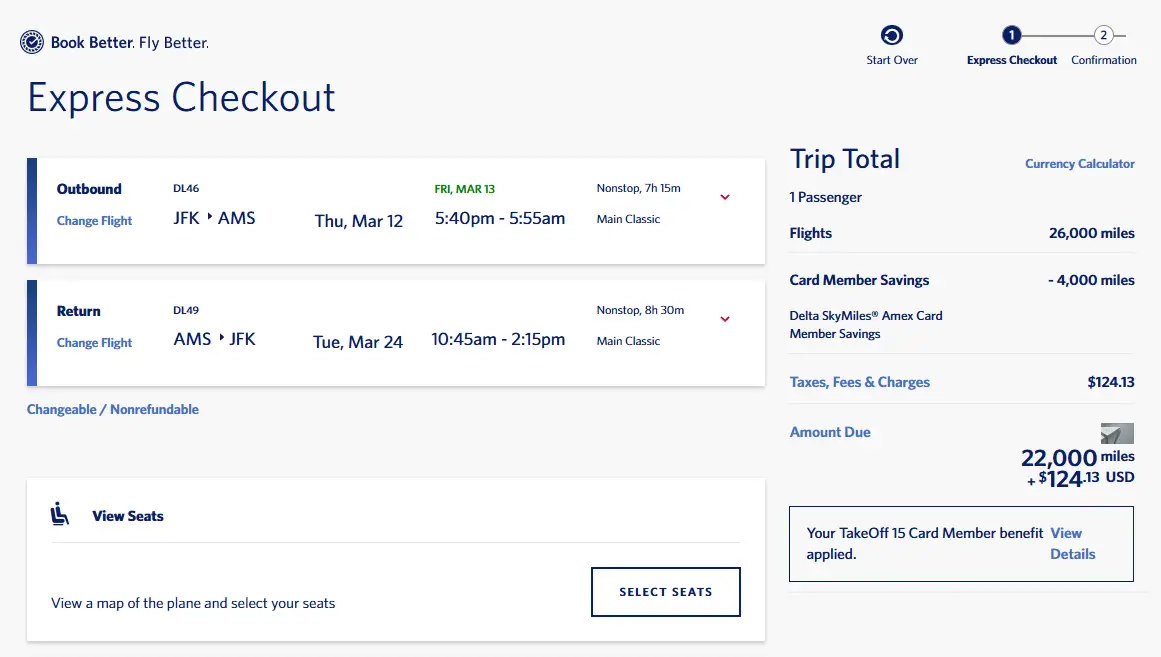This screenshot has width=1161, height=657.
Task: Click the View Seats heading
Action: 128,516
